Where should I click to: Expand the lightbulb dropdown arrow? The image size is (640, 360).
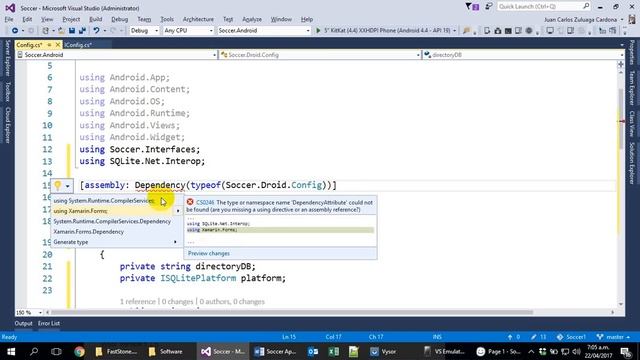67,186
